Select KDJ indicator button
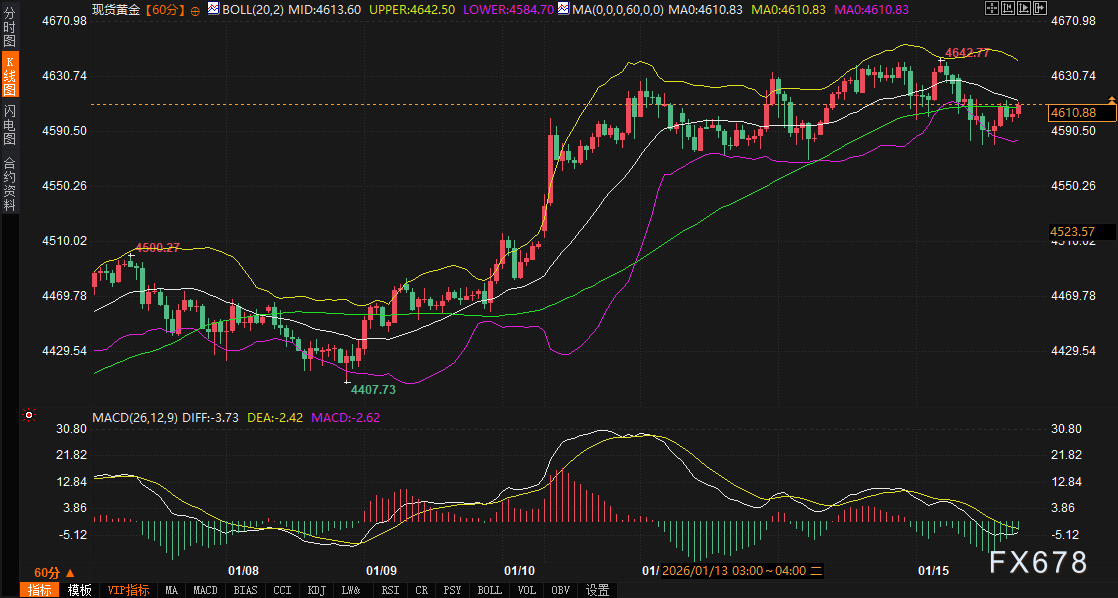 pos(316,590)
